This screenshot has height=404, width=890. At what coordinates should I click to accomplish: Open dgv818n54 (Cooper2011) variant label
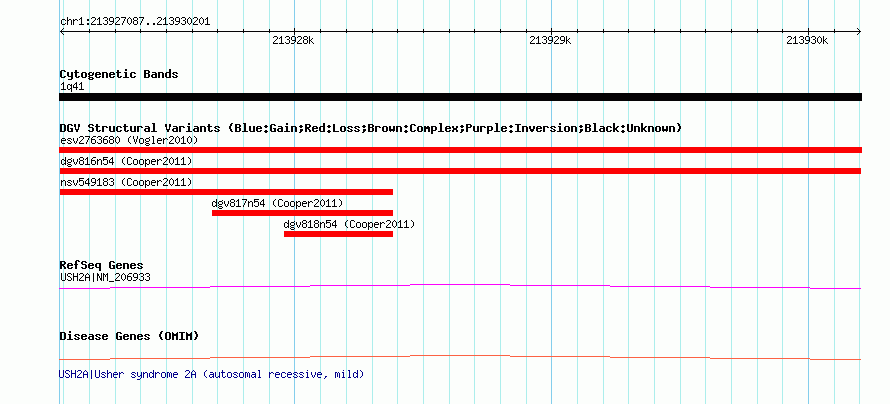pos(350,225)
